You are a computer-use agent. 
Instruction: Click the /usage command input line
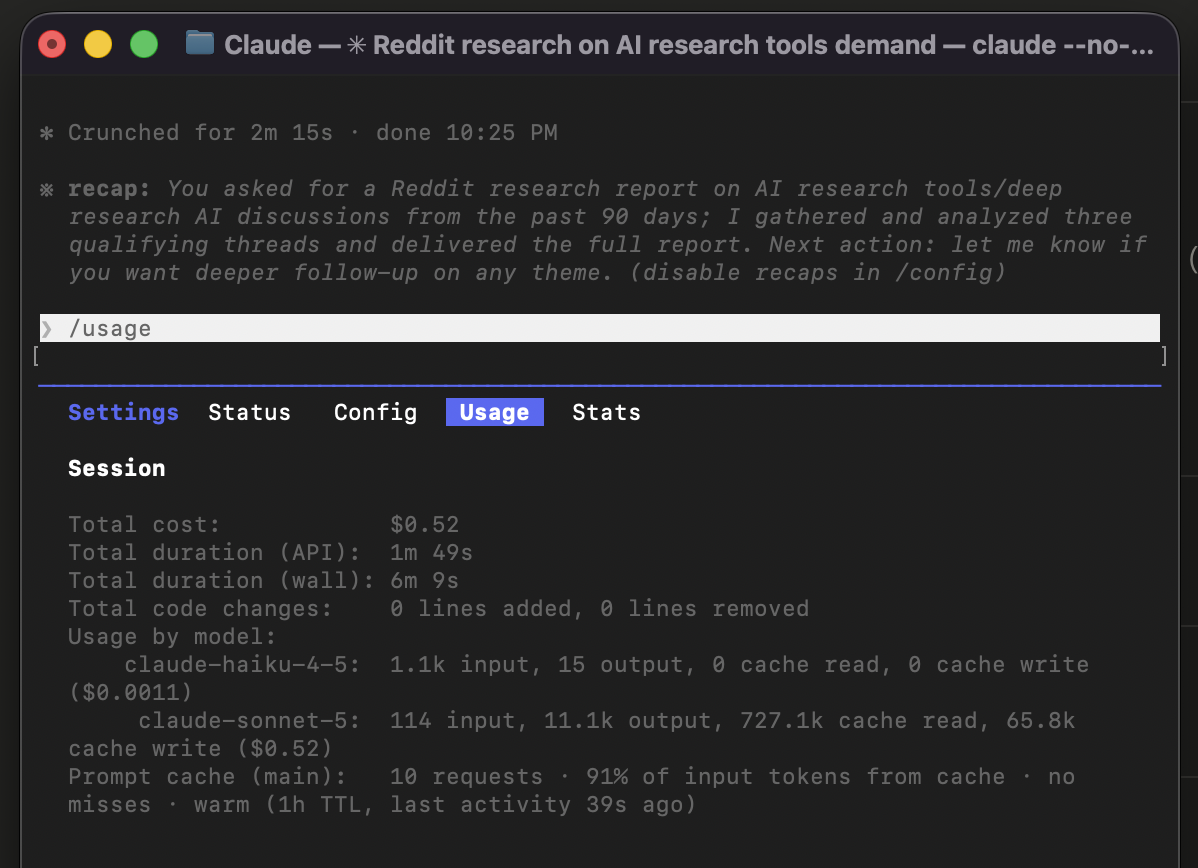600,329
